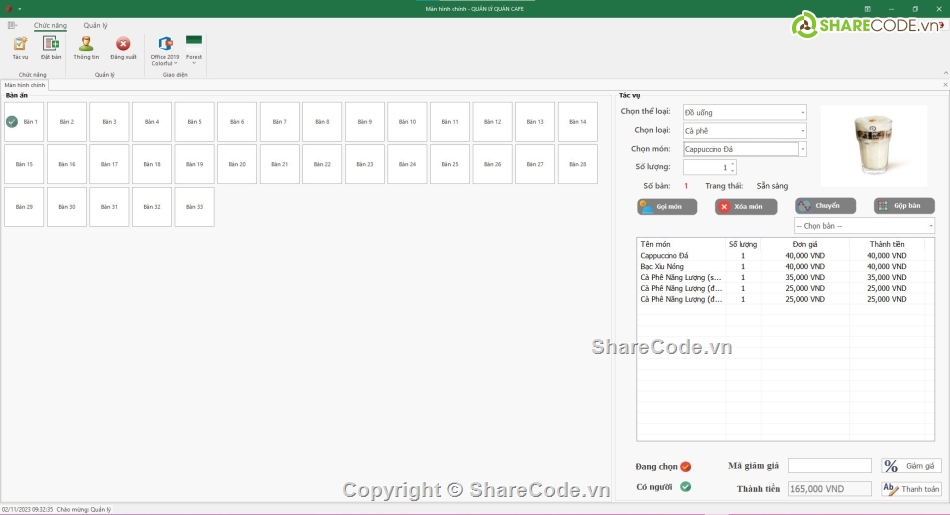Select the checked table Bàn 1

coord(24,122)
